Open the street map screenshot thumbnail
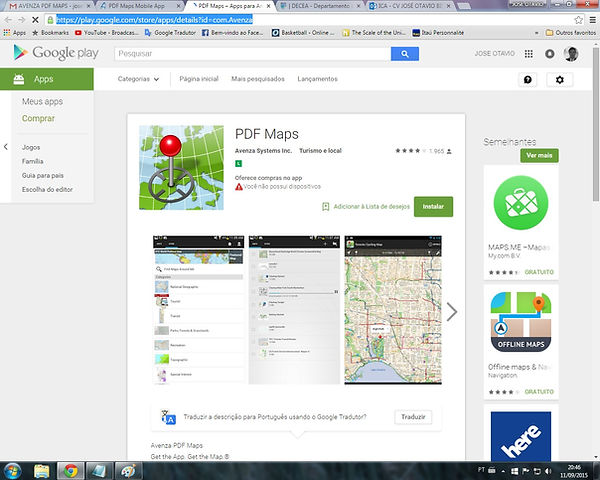This screenshot has height=480, width=600. [393, 310]
